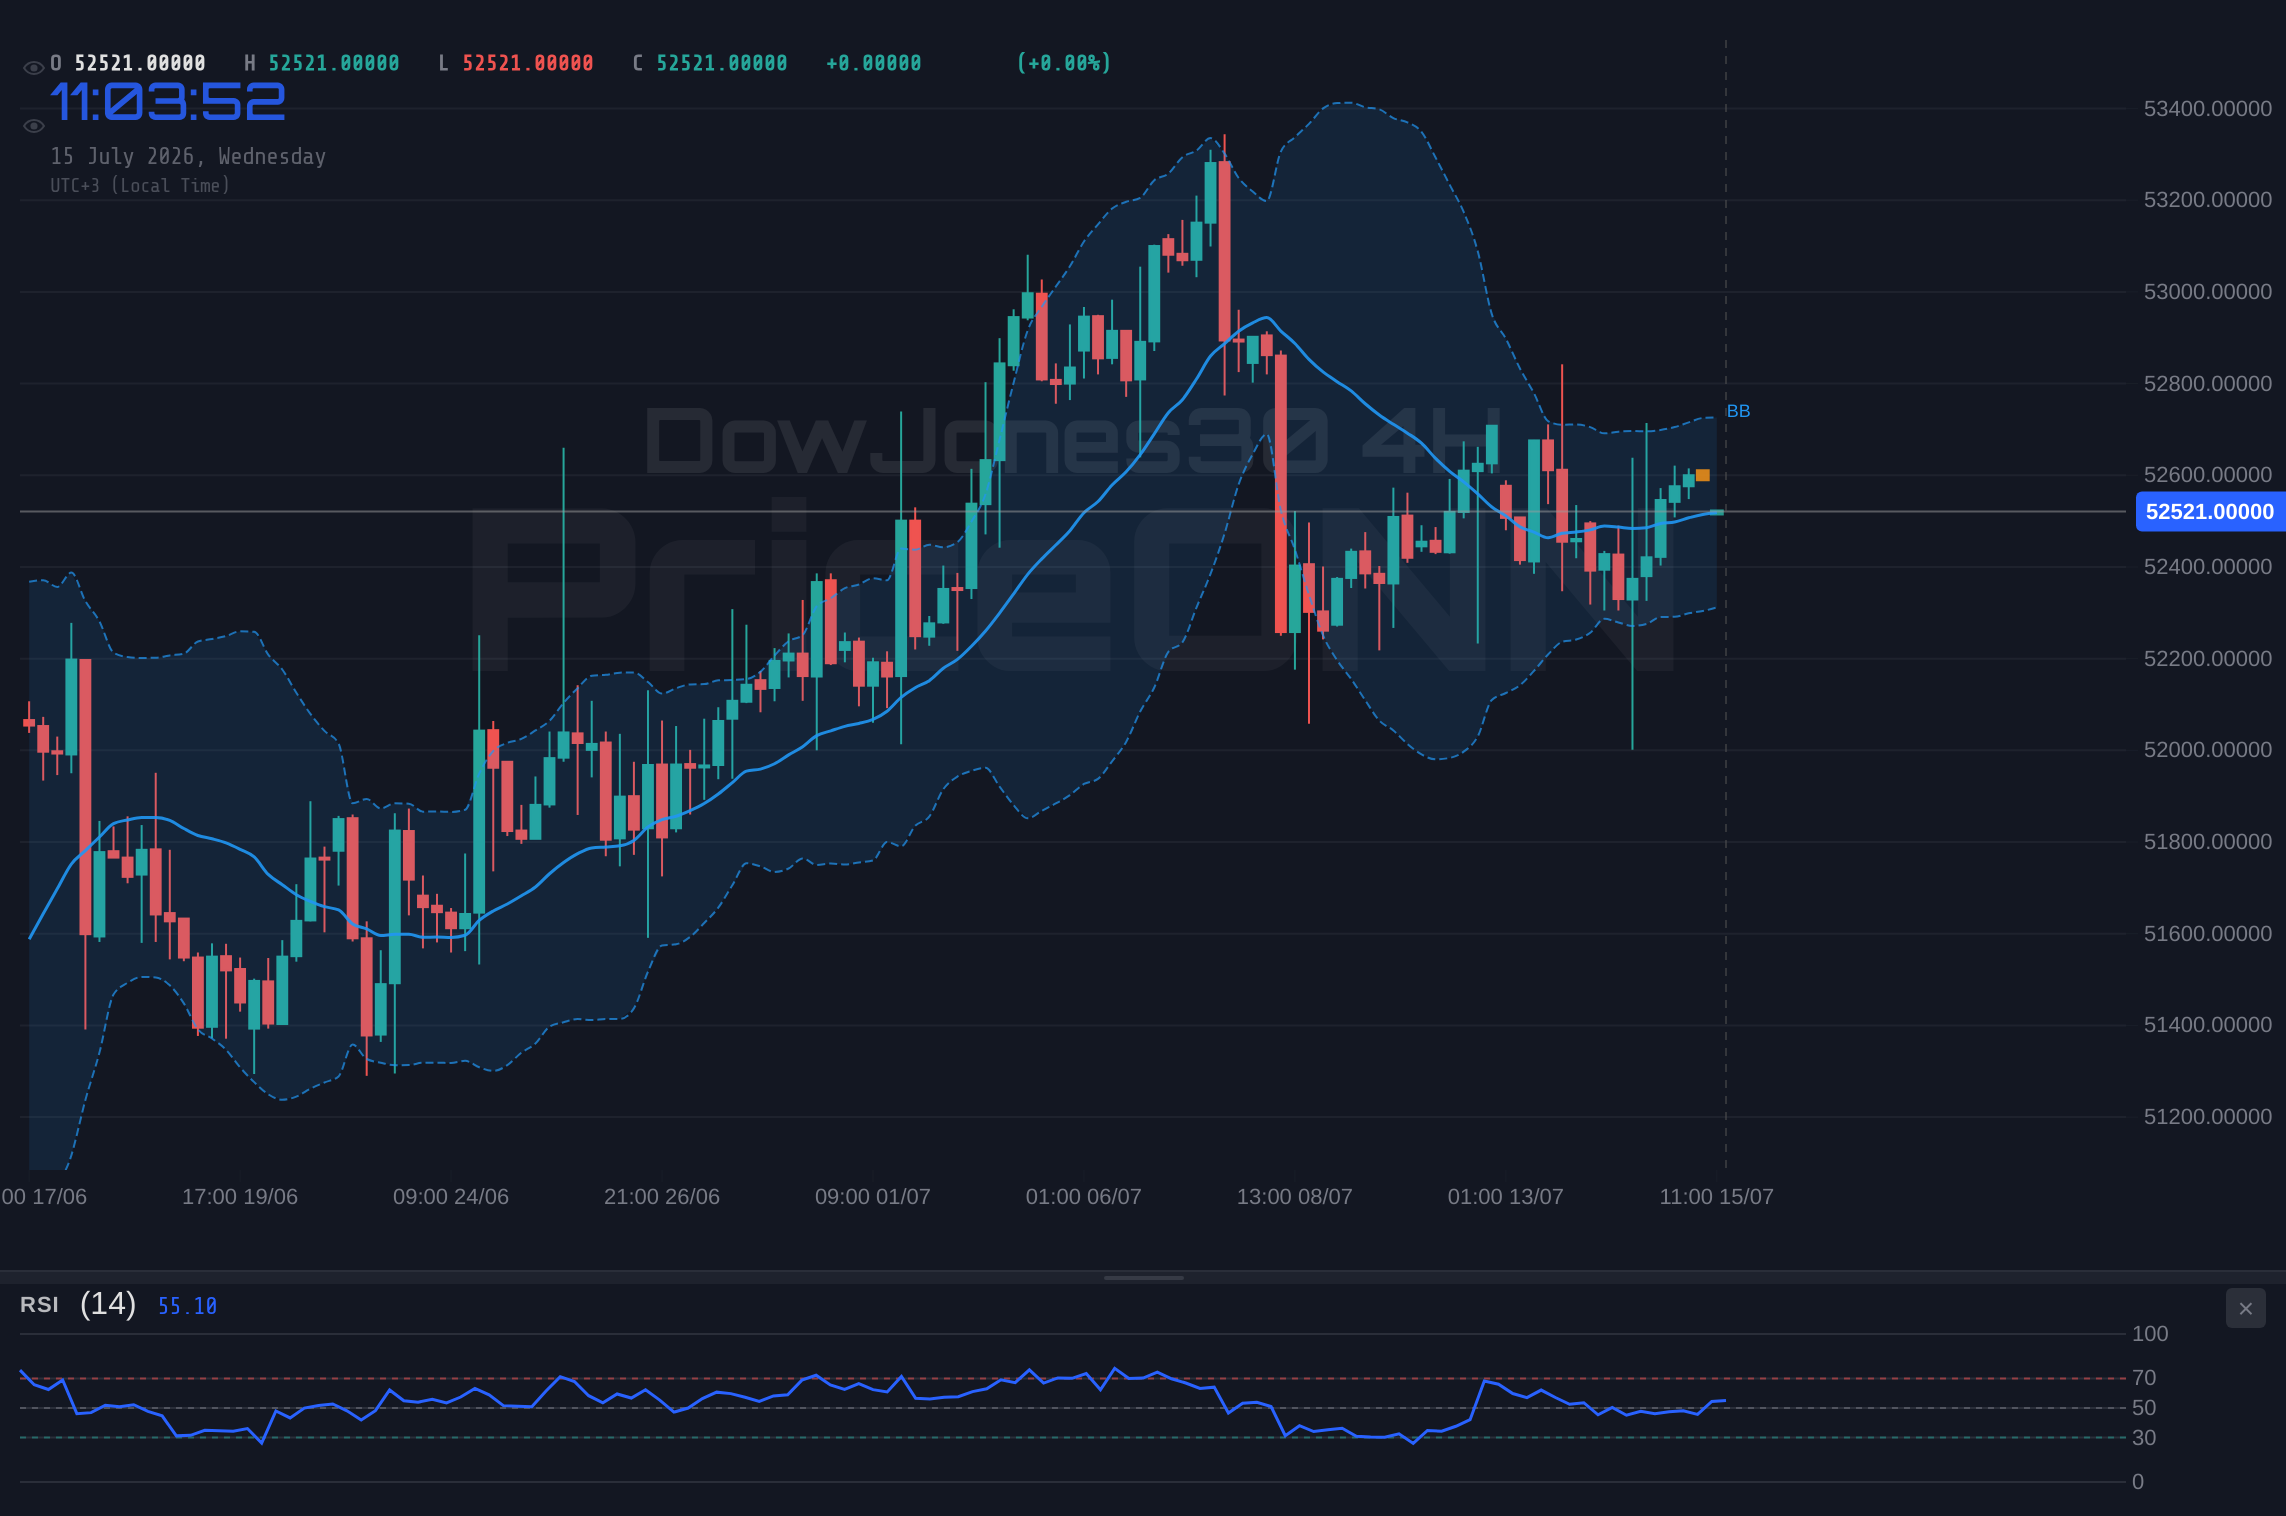Click the RSI period (14) setting

click(x=108, y=1304)
